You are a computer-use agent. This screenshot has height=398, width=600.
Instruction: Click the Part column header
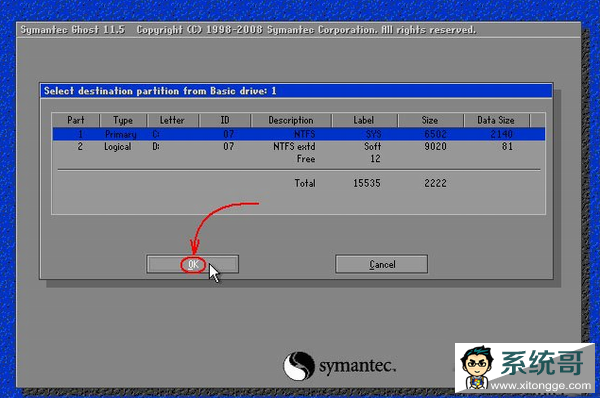[76, 120]
